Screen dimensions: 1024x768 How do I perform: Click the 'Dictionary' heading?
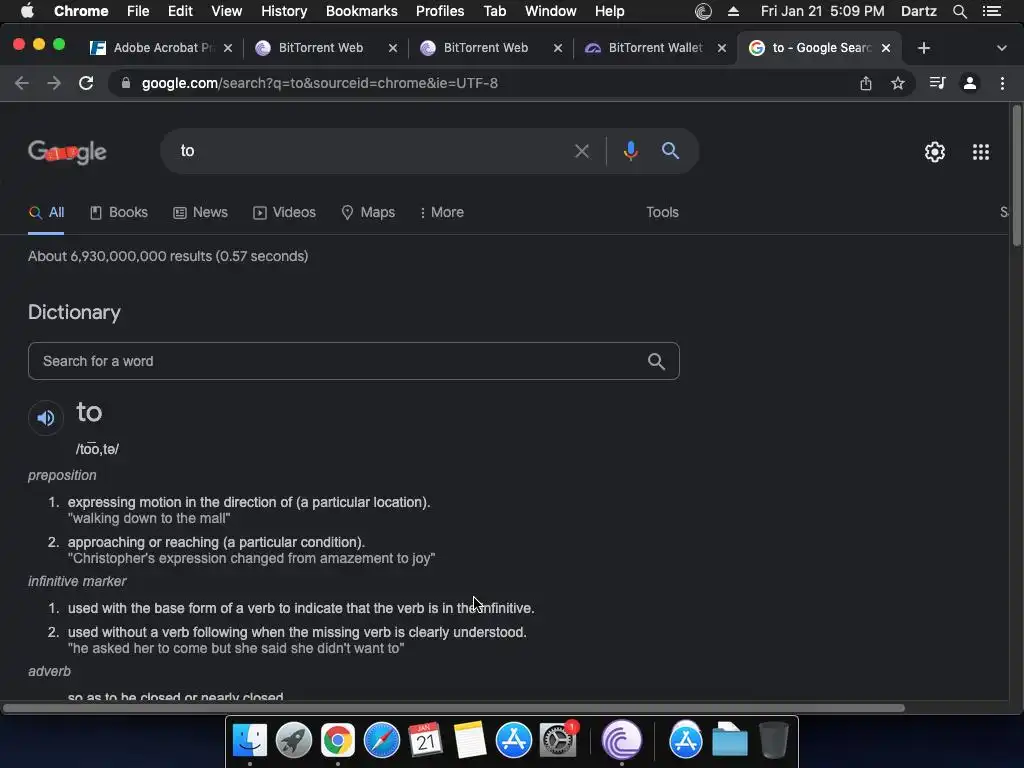[x=74, y=312]
